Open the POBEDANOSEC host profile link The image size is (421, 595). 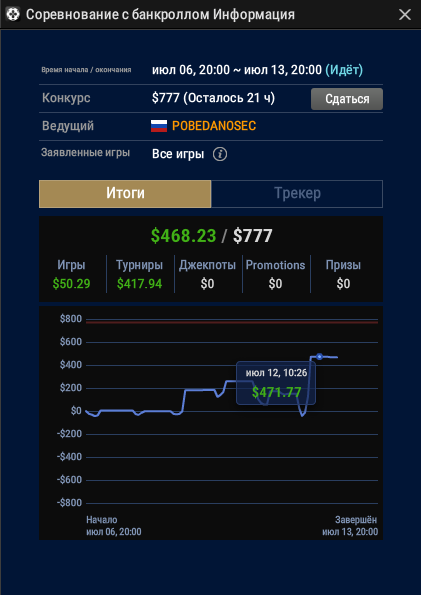coord(214,126)
